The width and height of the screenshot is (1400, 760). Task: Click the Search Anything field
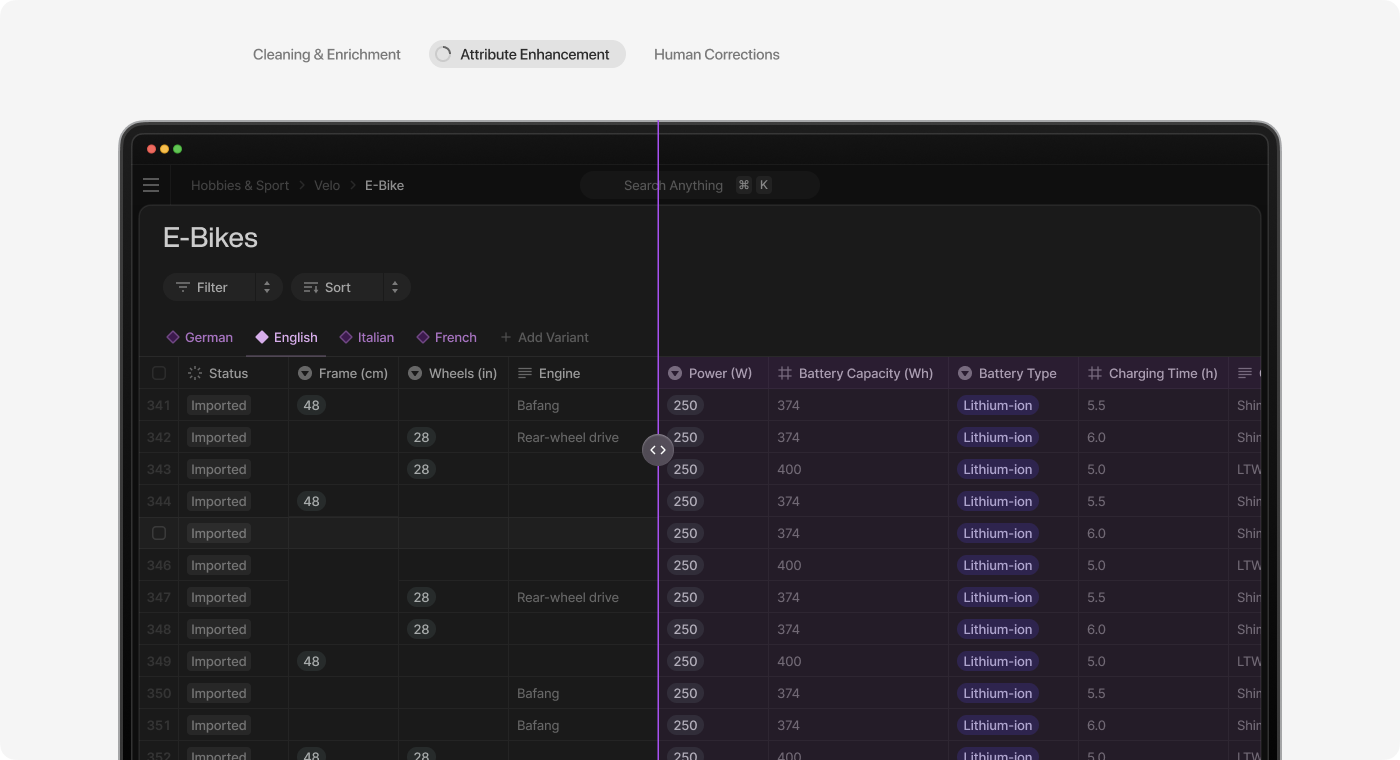coord(698,185)
